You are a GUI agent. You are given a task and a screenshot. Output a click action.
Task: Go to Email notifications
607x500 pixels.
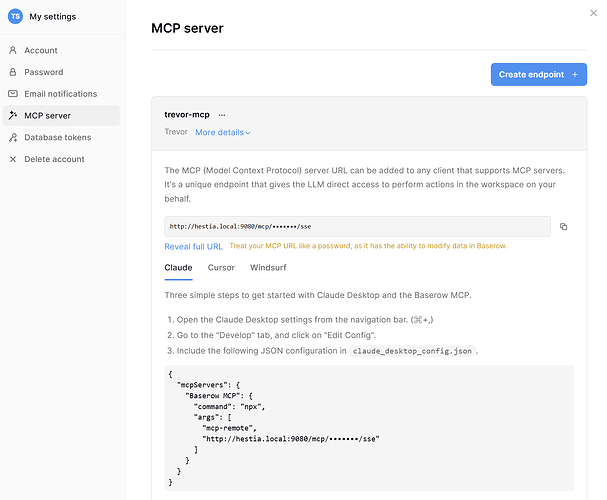[x=61, y=94]
